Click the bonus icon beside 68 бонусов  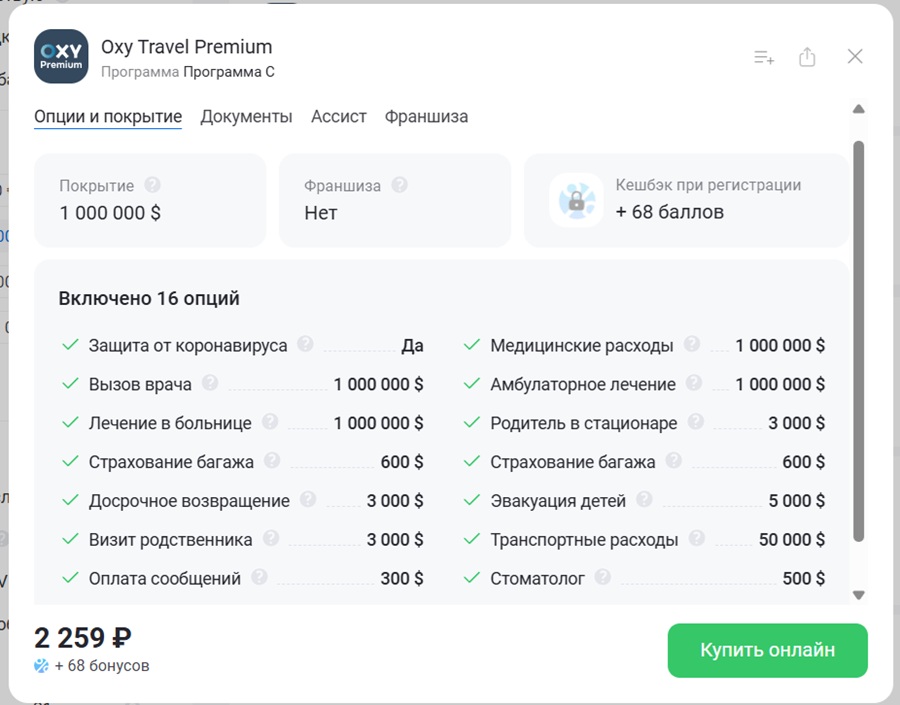tap(41, 666)
